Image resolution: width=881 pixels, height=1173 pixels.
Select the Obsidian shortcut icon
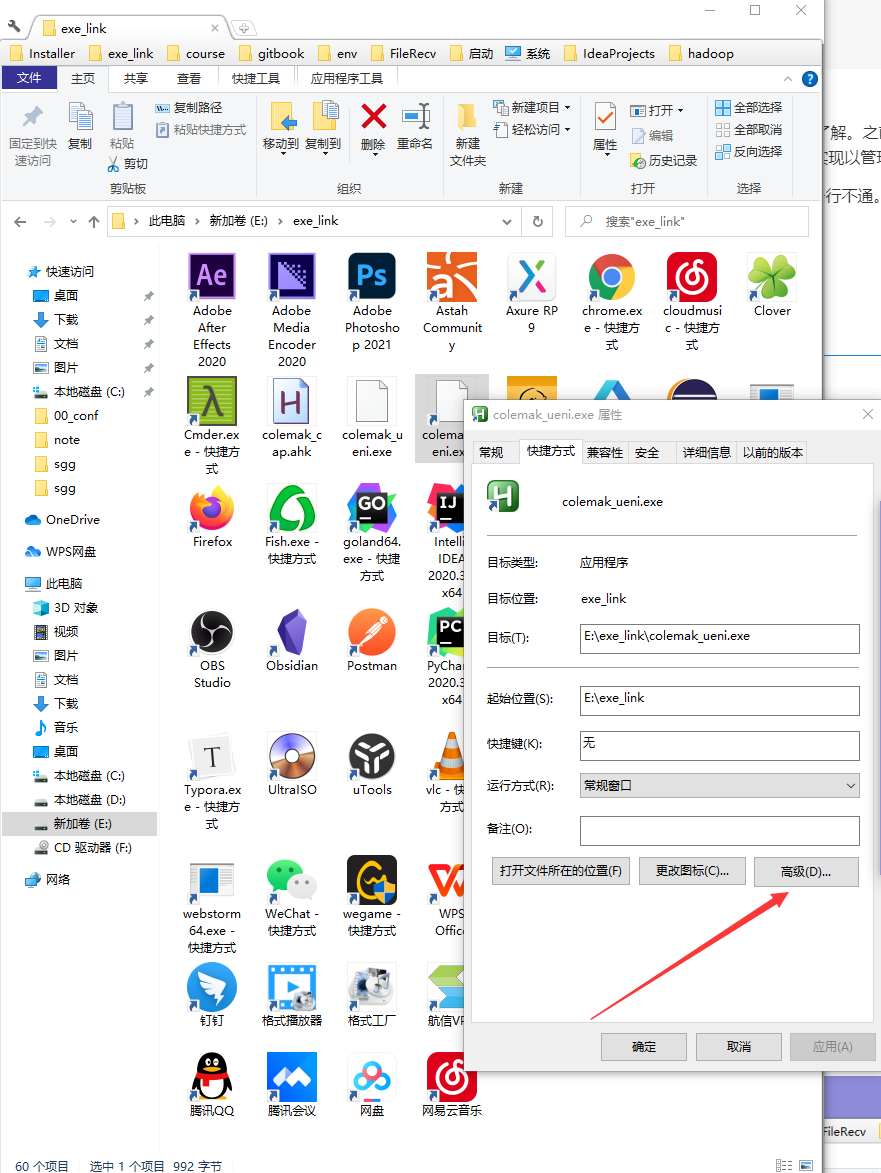pos(292,632)
